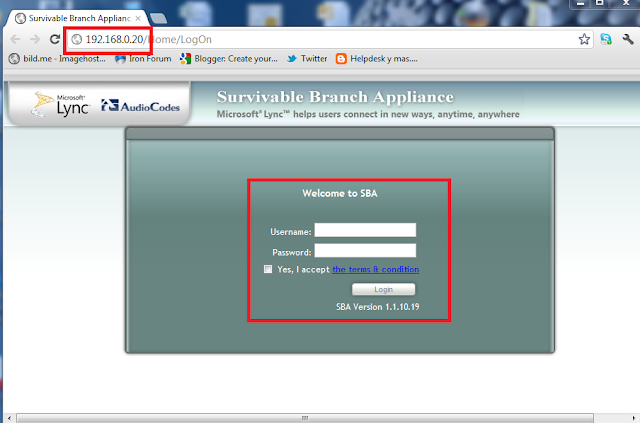Open a new browser tab
The image size is (640, 423).
tap(158, 18)
